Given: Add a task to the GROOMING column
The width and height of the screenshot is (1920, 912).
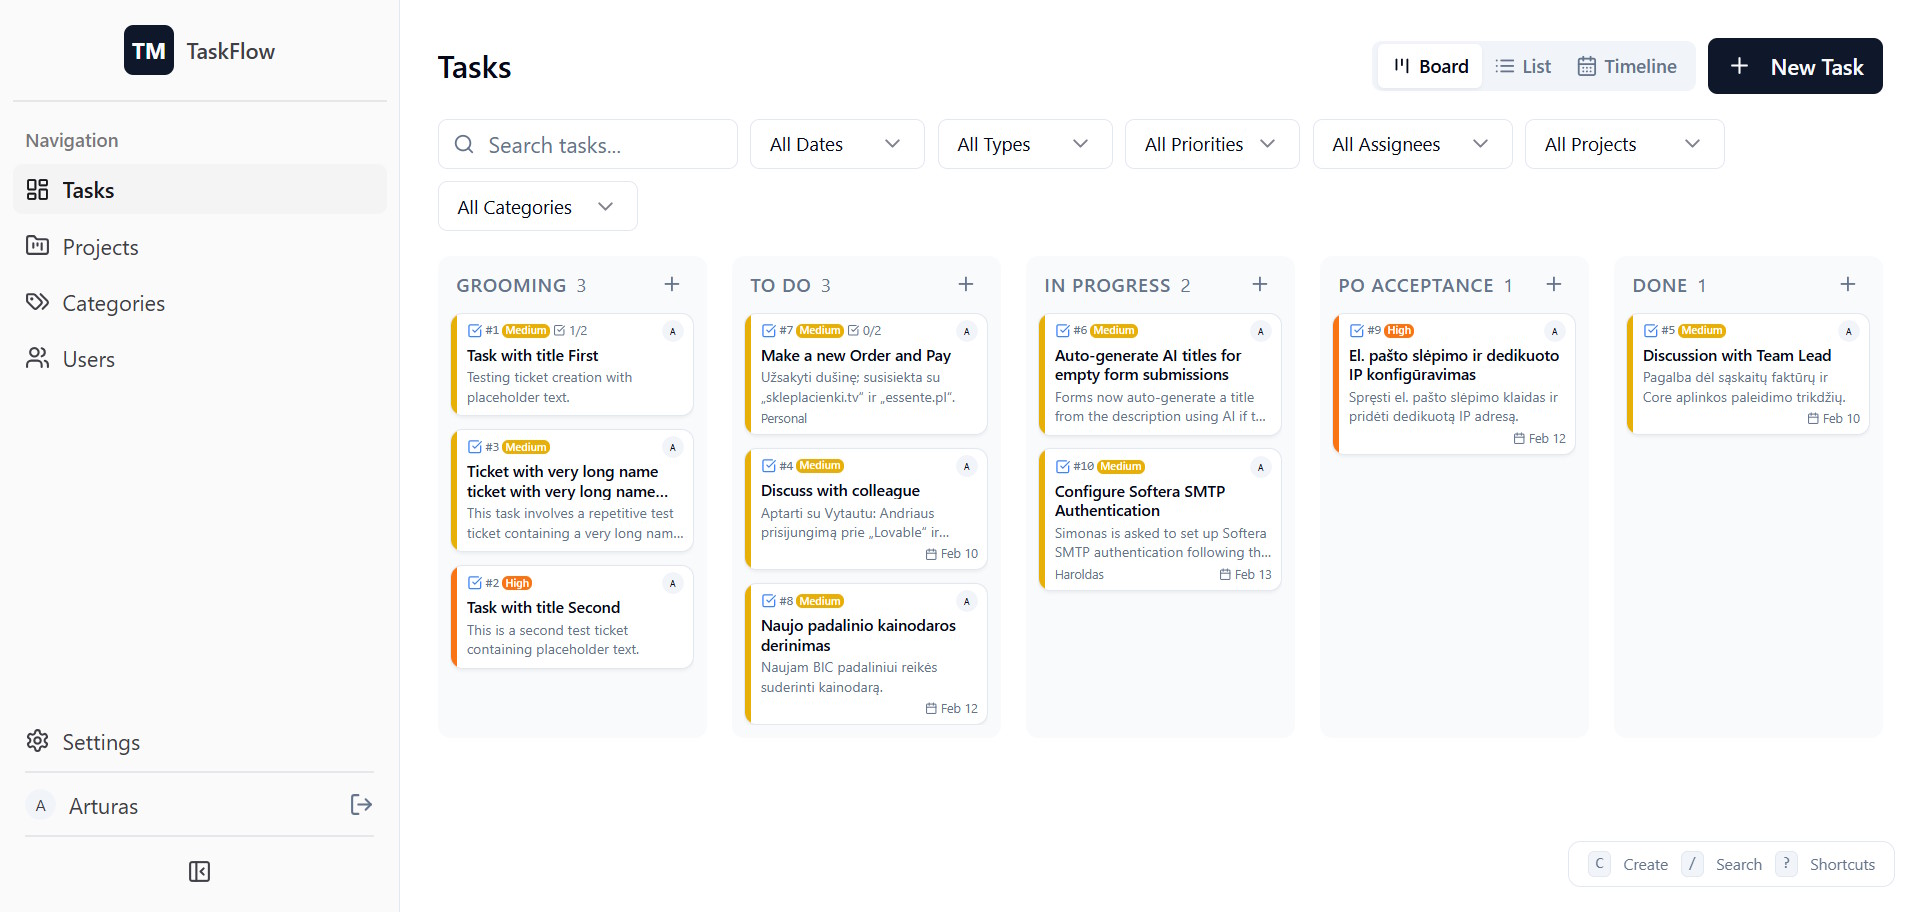Looking at the screenshot, I should [672, 284].
